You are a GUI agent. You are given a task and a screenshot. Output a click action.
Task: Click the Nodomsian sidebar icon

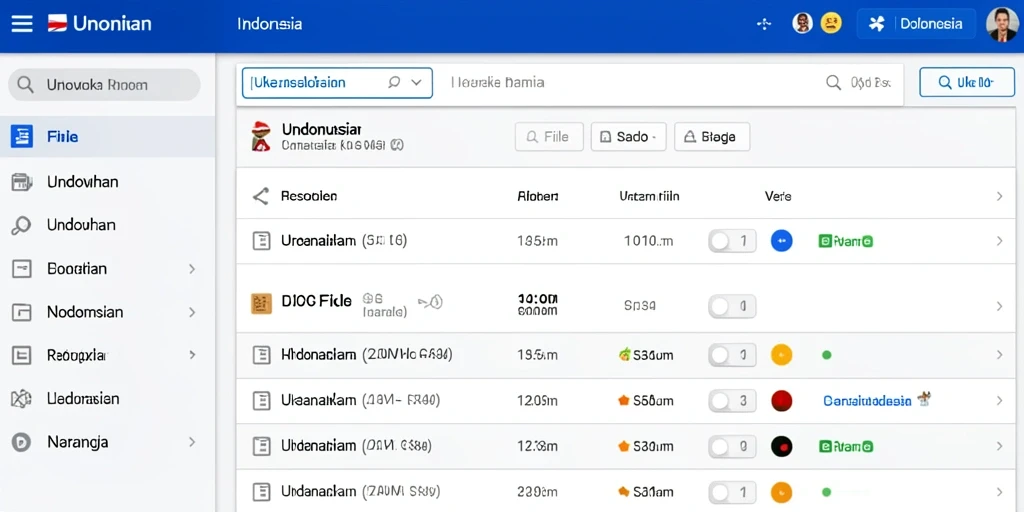click(22, 312)
